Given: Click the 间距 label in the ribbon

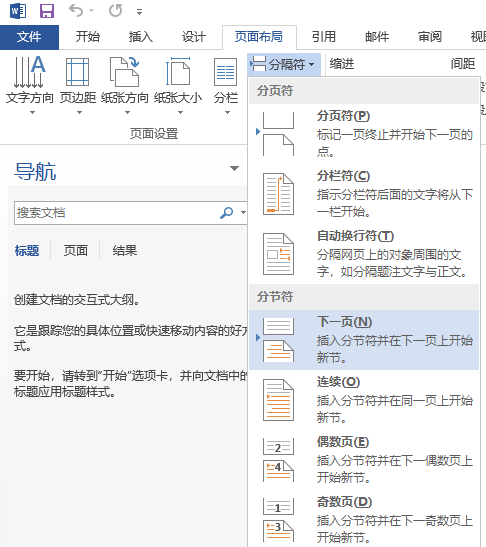Looking at the screenshot, I should pos(463,64).
